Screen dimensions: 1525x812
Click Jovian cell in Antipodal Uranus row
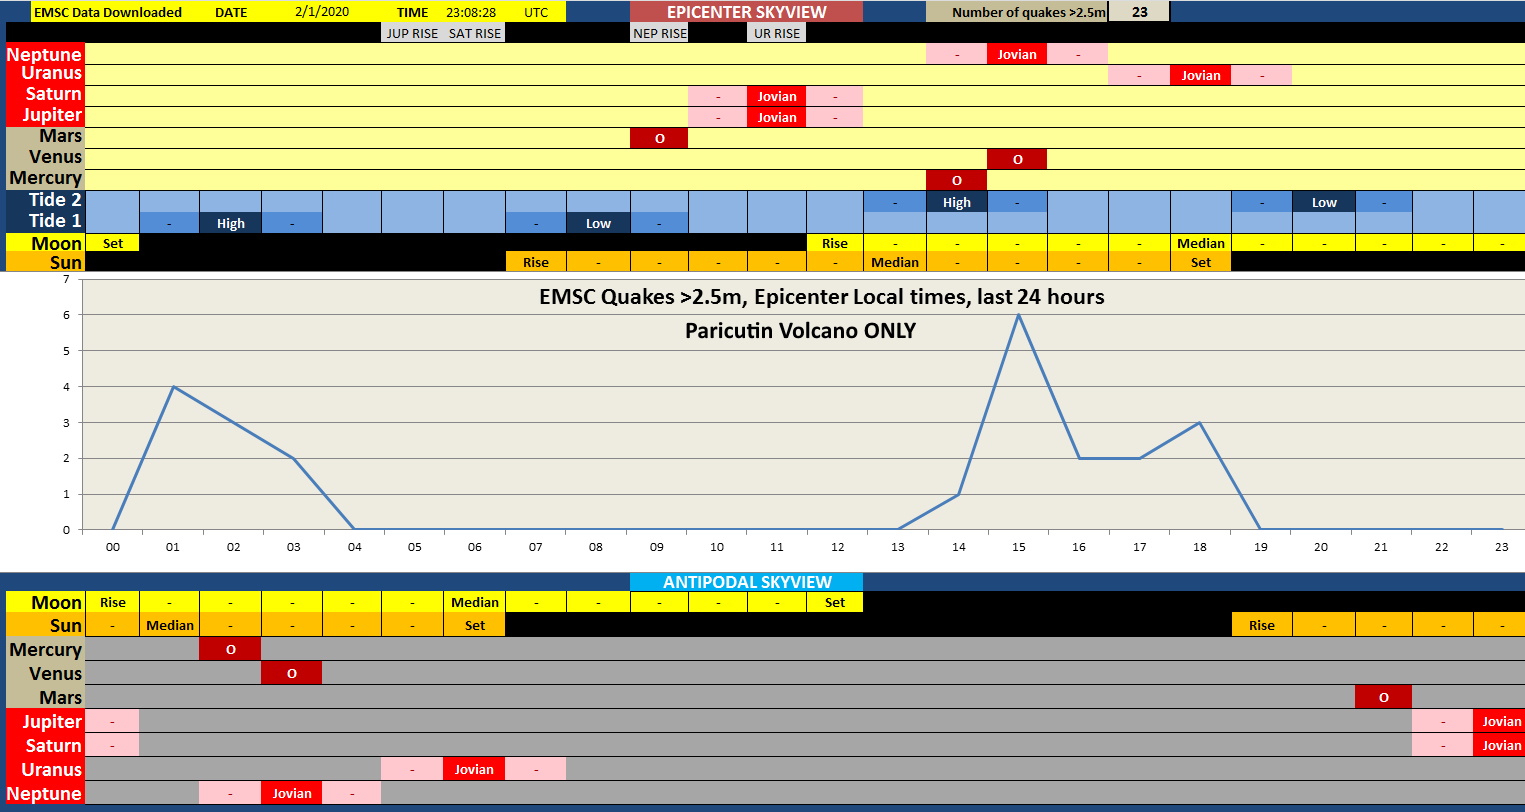474,769
